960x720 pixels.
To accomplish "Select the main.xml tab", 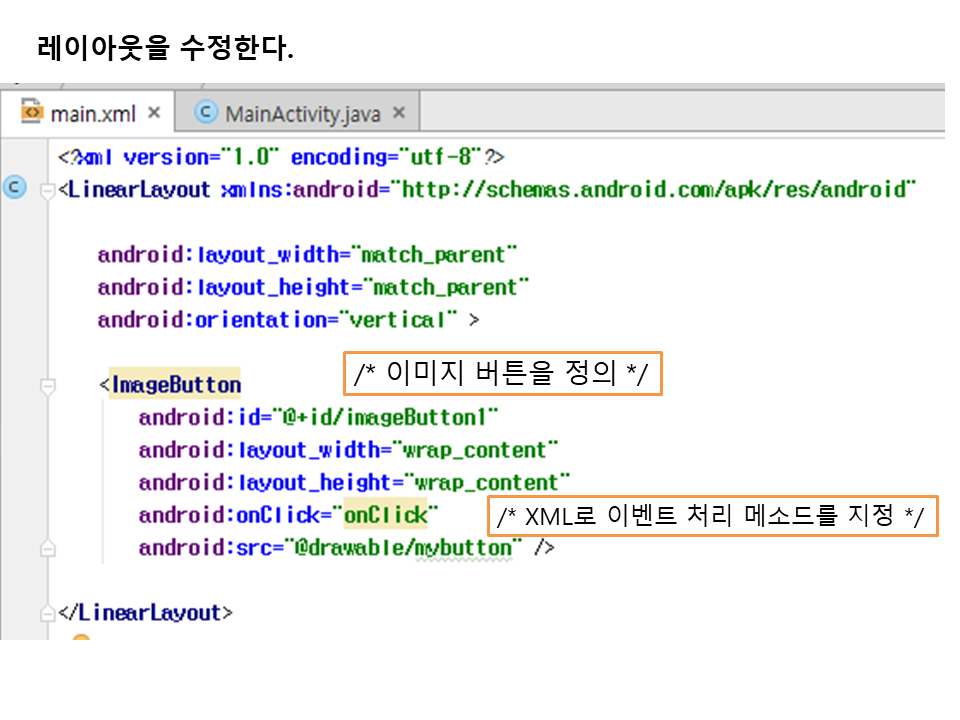I will [92, 113].
